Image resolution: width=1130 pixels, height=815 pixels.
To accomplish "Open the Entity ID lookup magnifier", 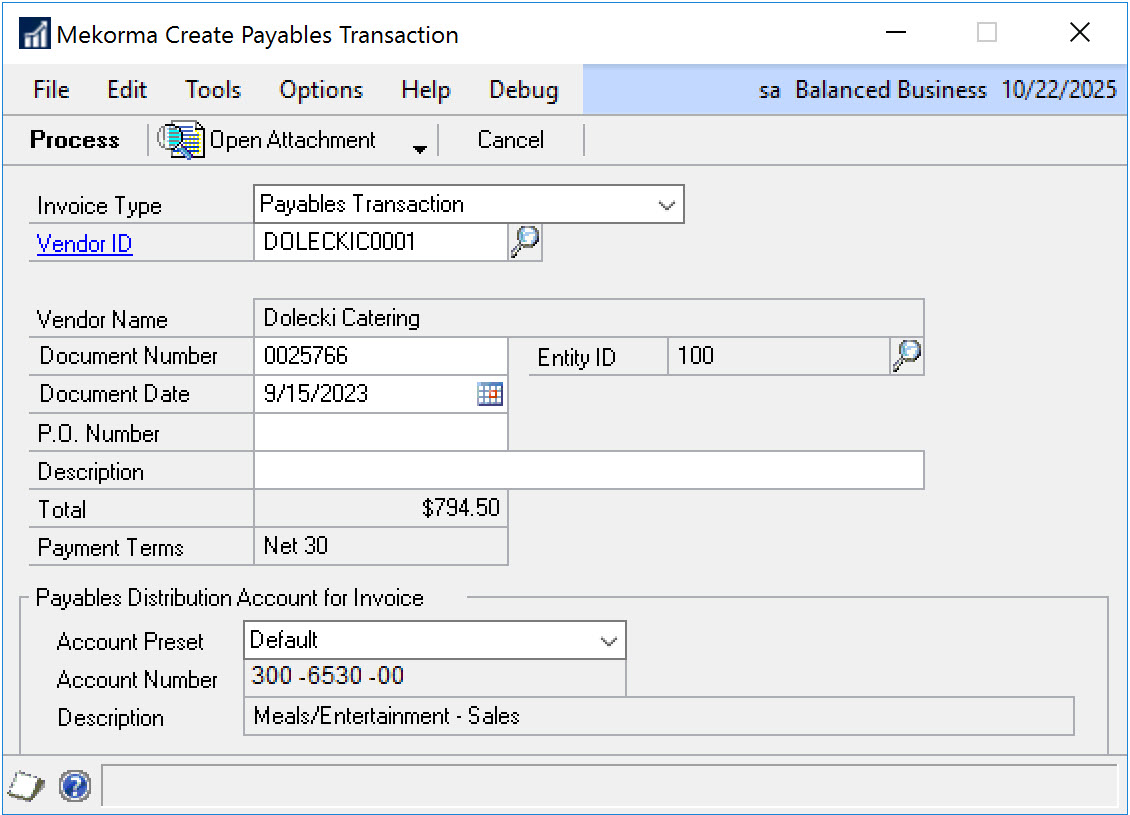I will click(x=907, y=356).
